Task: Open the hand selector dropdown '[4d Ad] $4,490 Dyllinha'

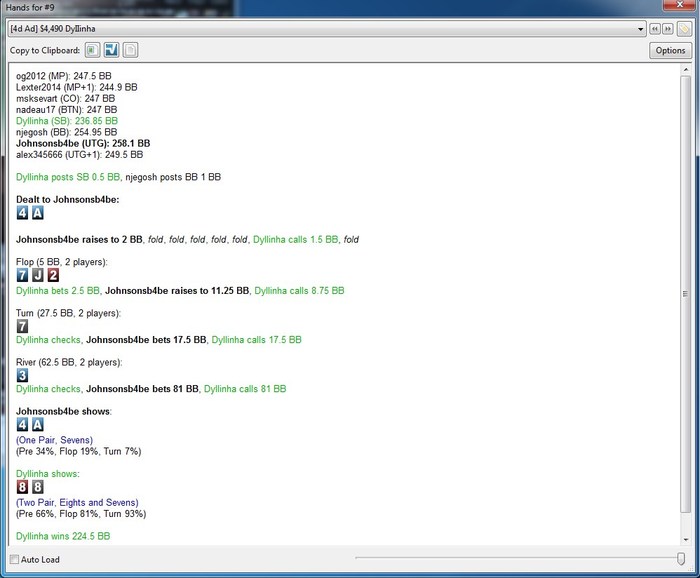Action: [x=327, y=29]
